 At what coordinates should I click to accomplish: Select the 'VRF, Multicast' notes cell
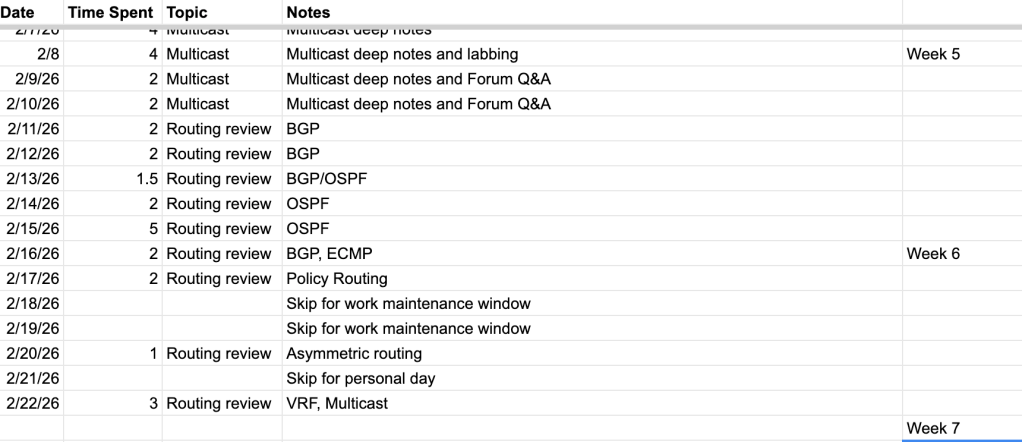[x=337, y=404]
